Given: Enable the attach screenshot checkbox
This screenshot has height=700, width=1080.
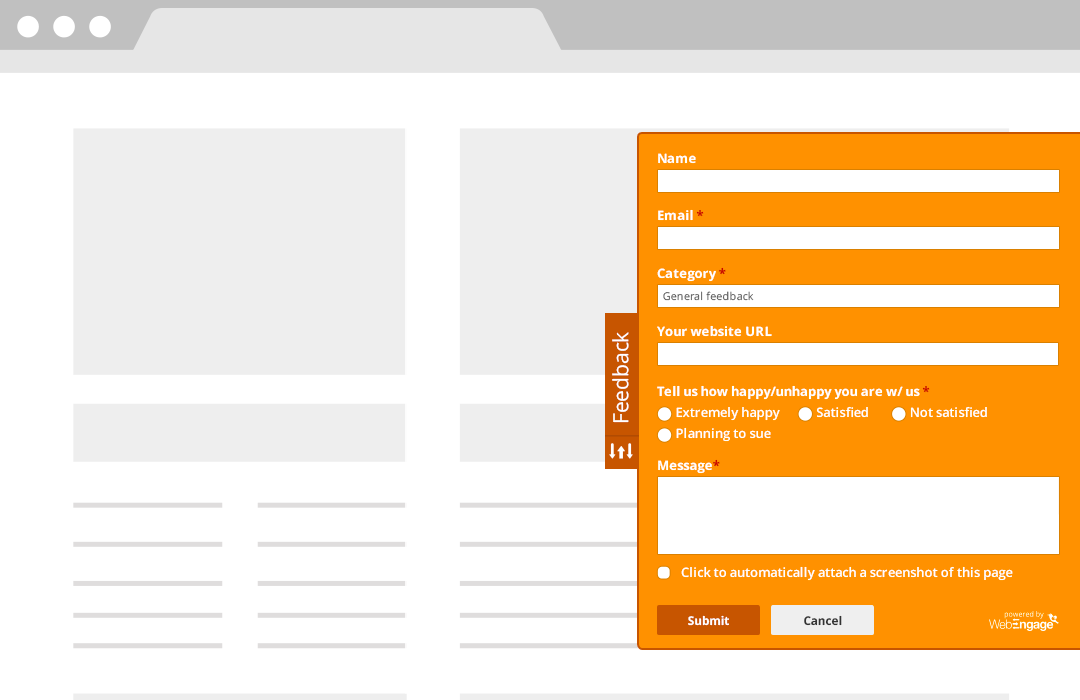Looking at the screenshot, I should tap(664, 573).
